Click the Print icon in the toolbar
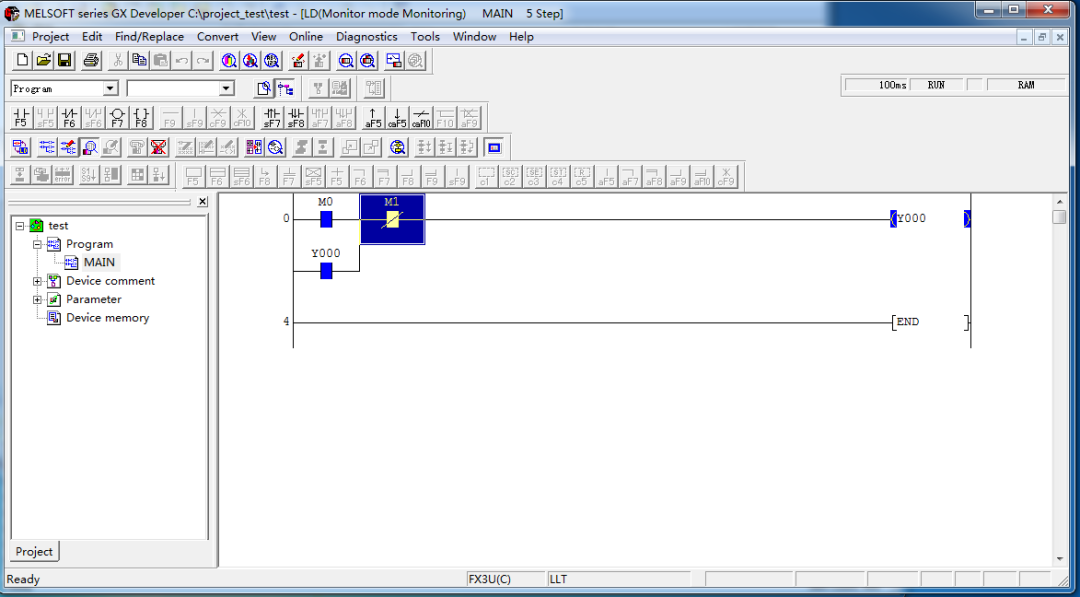The width and height of the screenshot is (1080, 597). pyautogui.click(x=91, y=61)
